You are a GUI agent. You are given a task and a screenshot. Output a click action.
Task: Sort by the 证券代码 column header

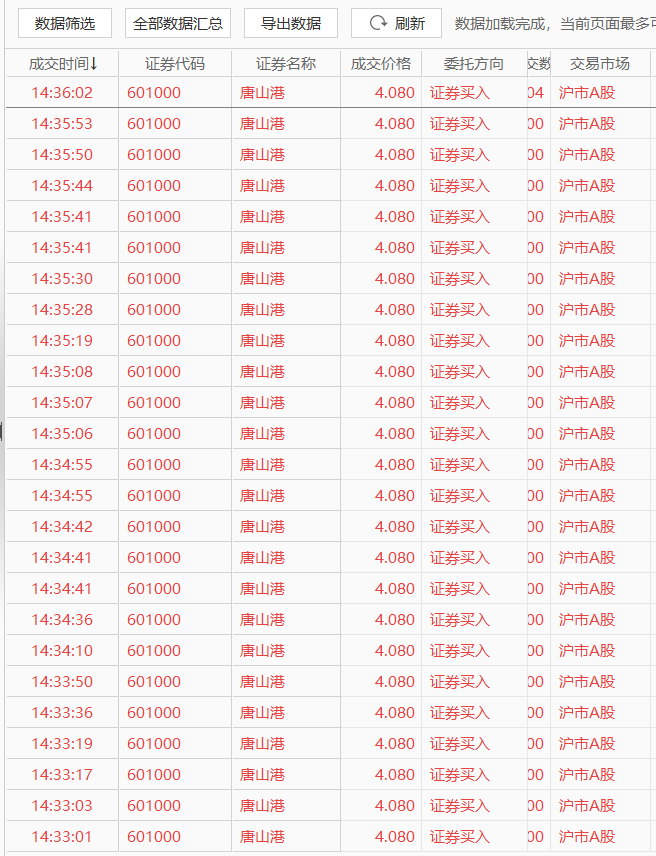174,64
